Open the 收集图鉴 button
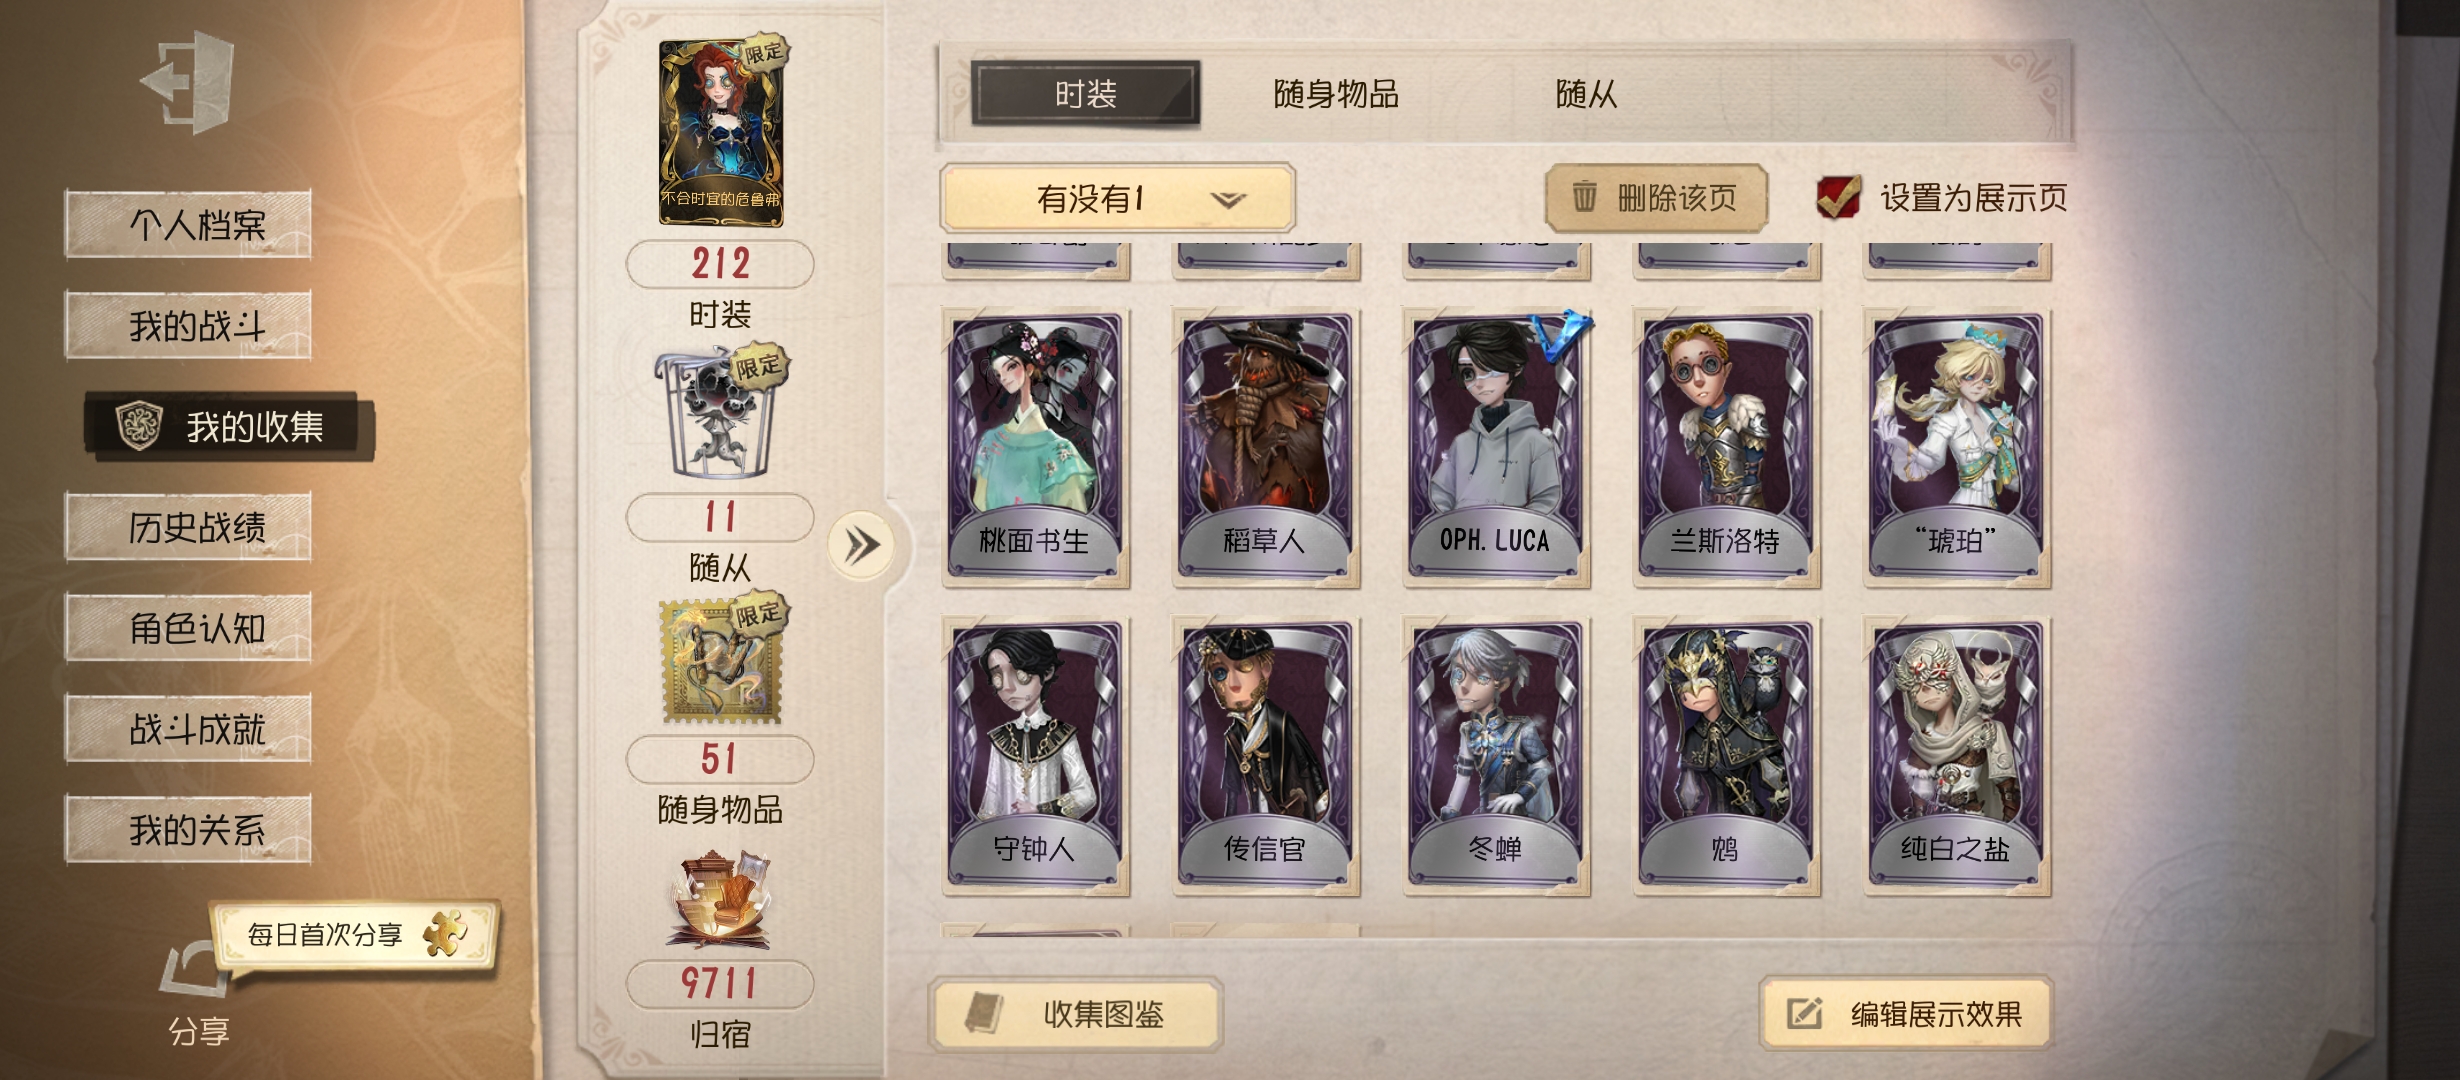2460x1080 pixels. click(x=1076, y=1014)
